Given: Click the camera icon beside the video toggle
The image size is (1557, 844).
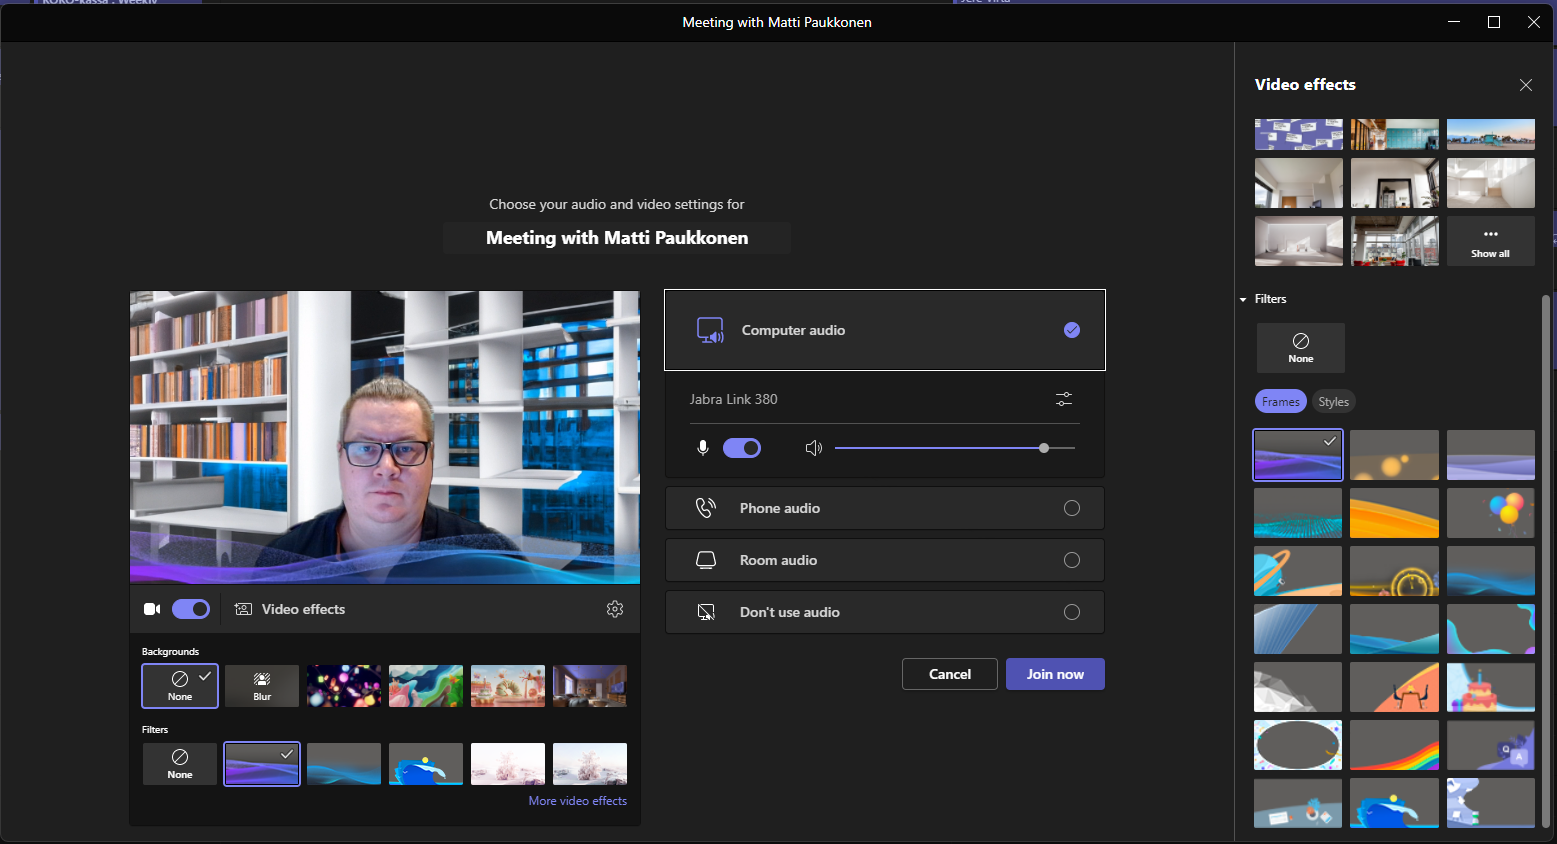Looking at the screenshot, I should coord(152,608).
